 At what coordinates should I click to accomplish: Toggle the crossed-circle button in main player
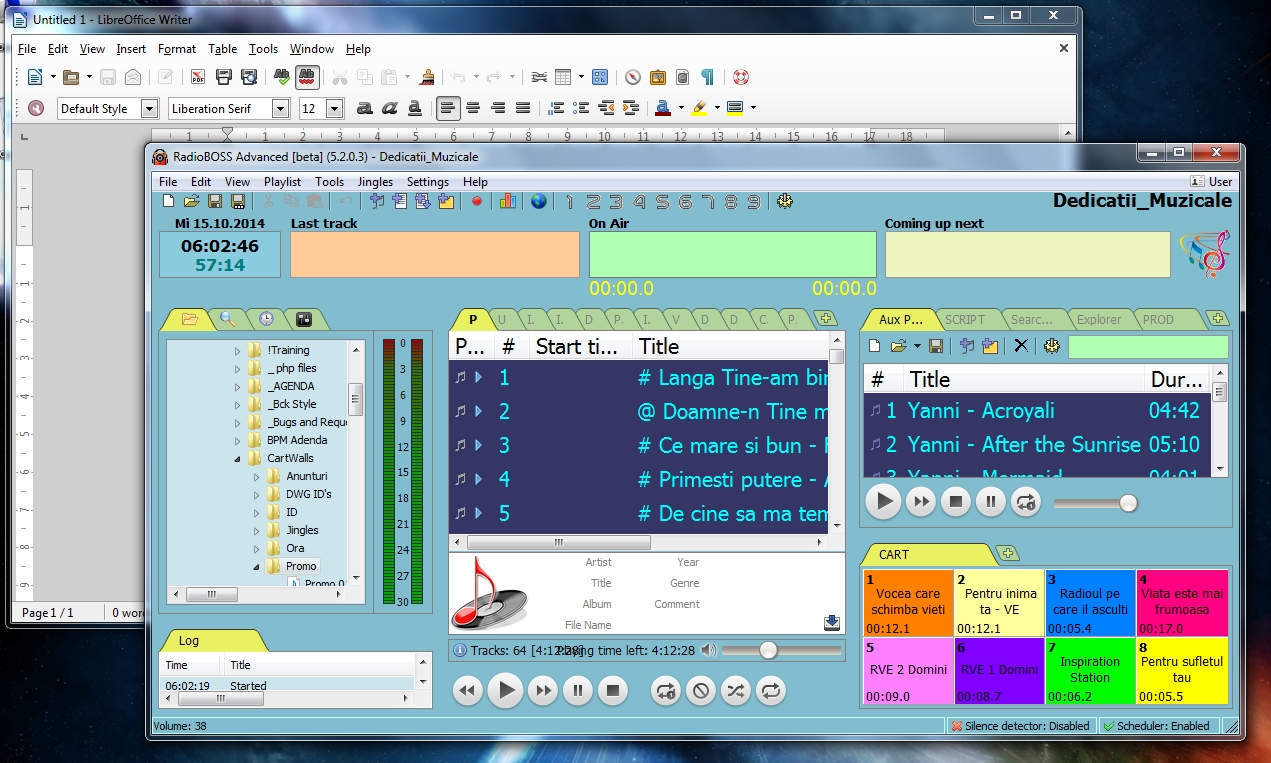[x=700, y=690]
